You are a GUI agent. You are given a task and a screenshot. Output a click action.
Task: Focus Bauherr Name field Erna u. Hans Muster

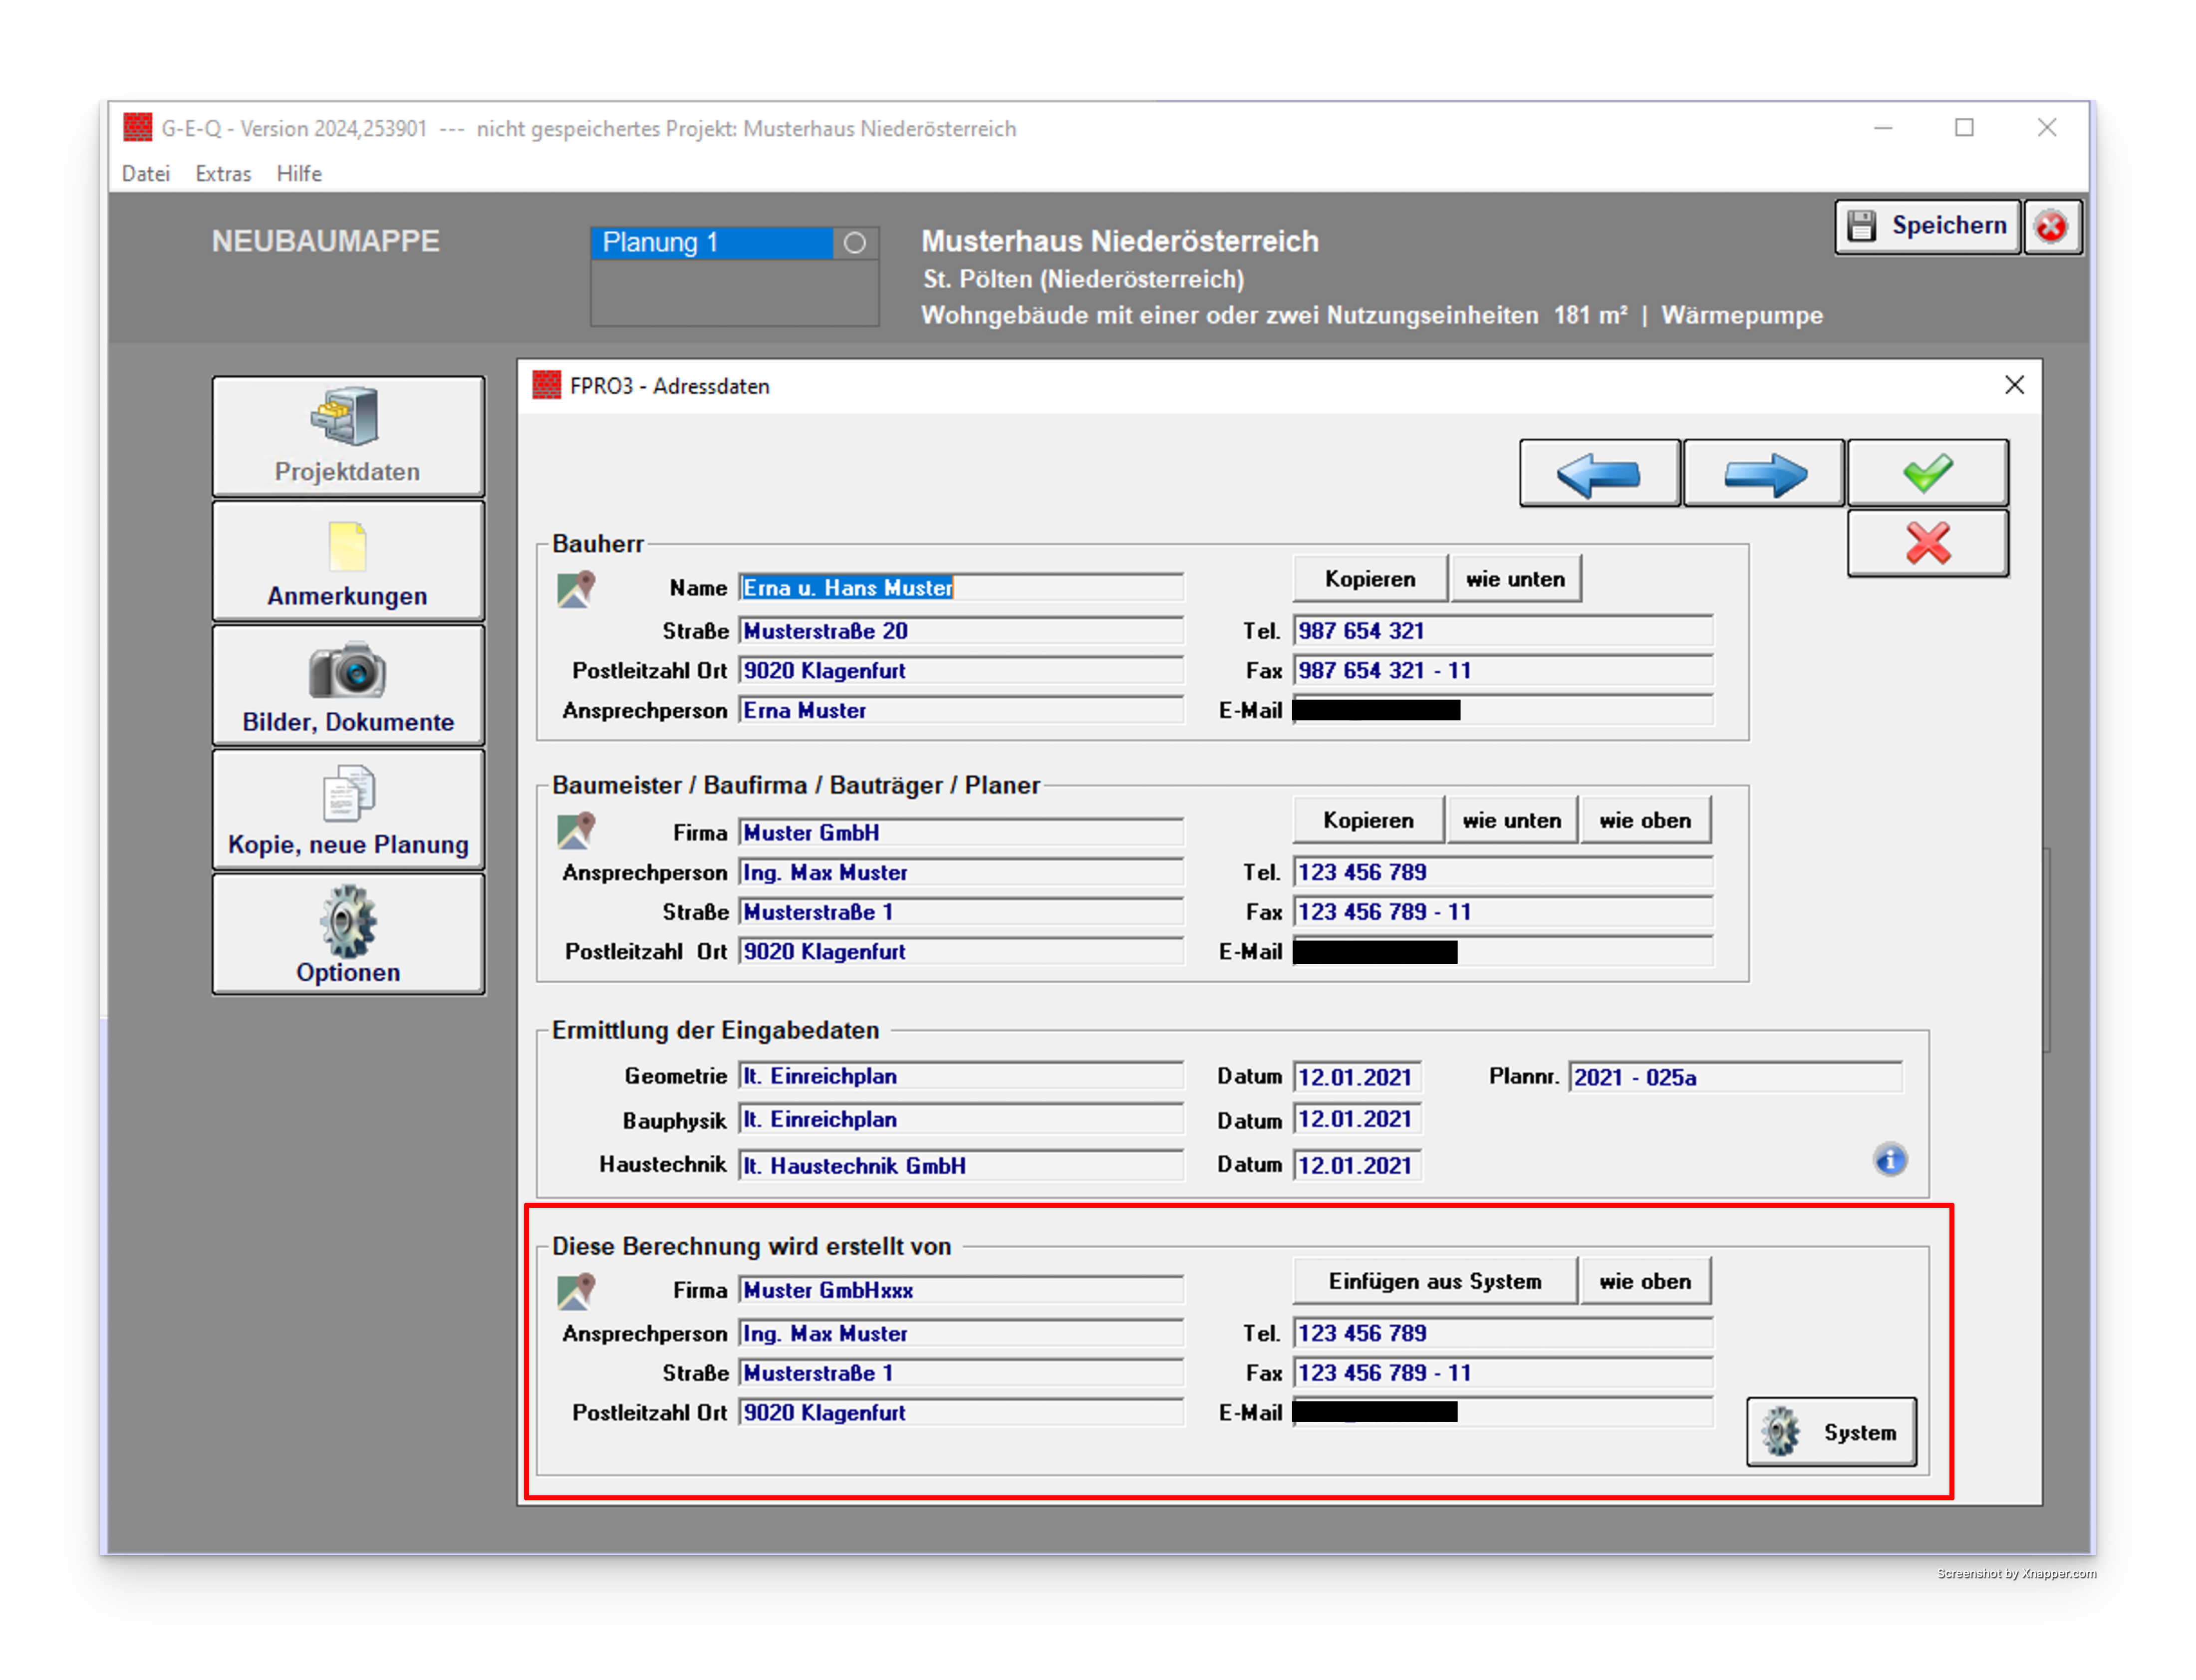click(x=961, y=588)
